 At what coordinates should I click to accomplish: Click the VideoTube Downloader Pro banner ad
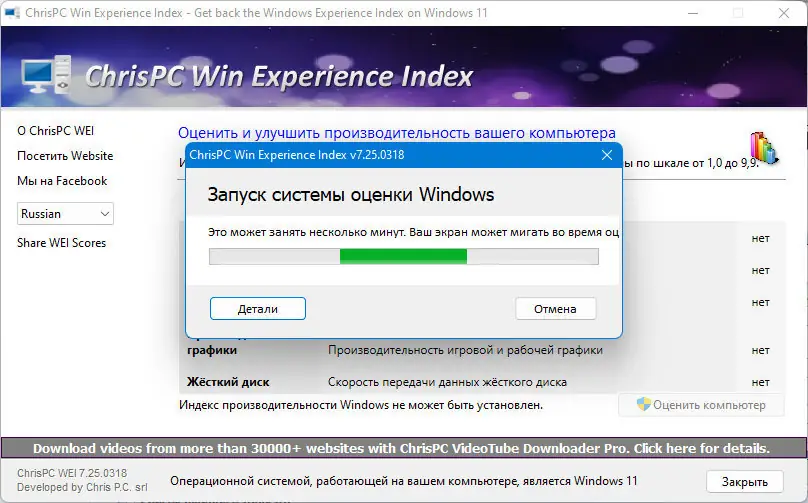click(x=404, y=448)
